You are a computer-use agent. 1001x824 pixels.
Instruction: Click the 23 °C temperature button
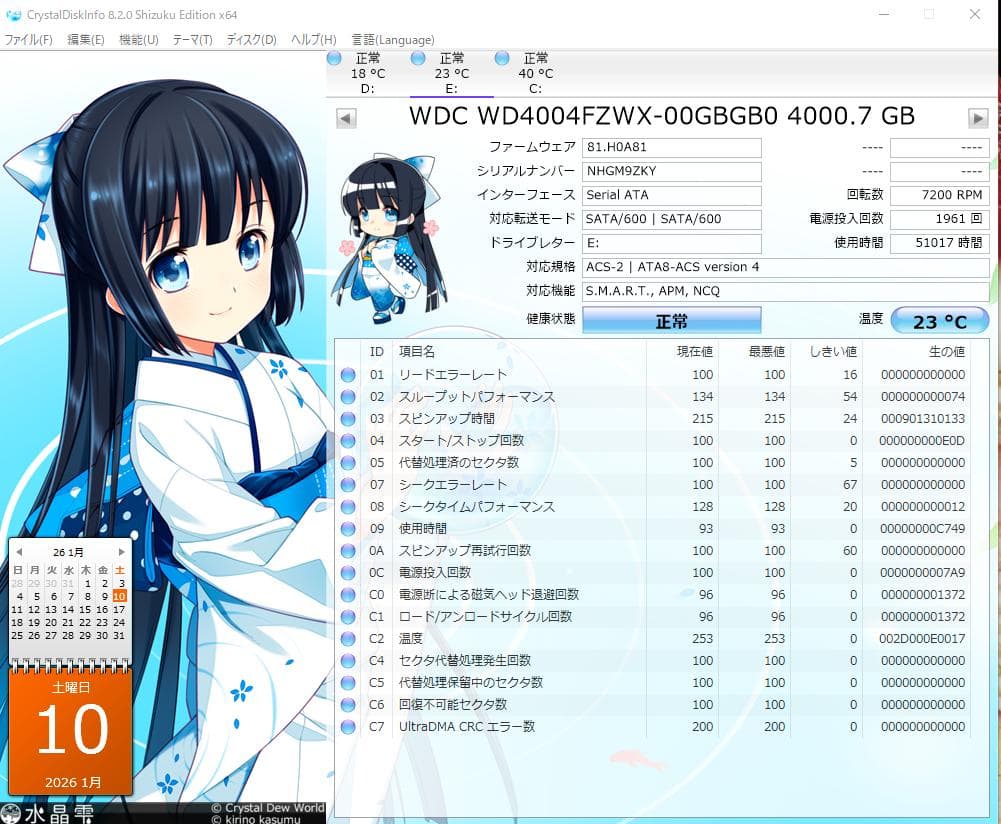[938, 320]
